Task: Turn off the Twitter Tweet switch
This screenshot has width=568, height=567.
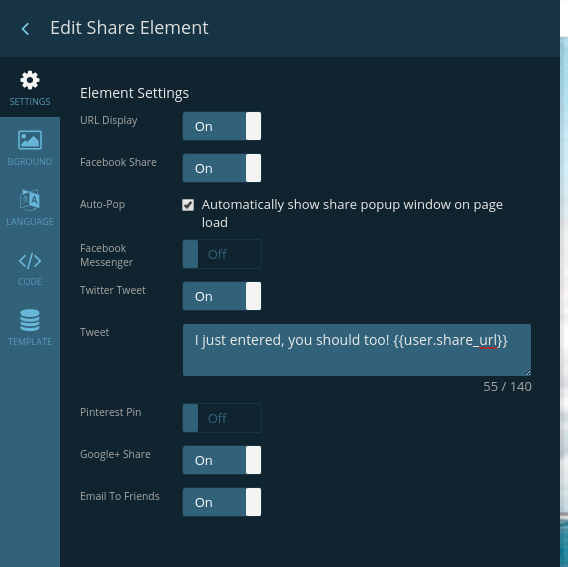Action: 222,296
